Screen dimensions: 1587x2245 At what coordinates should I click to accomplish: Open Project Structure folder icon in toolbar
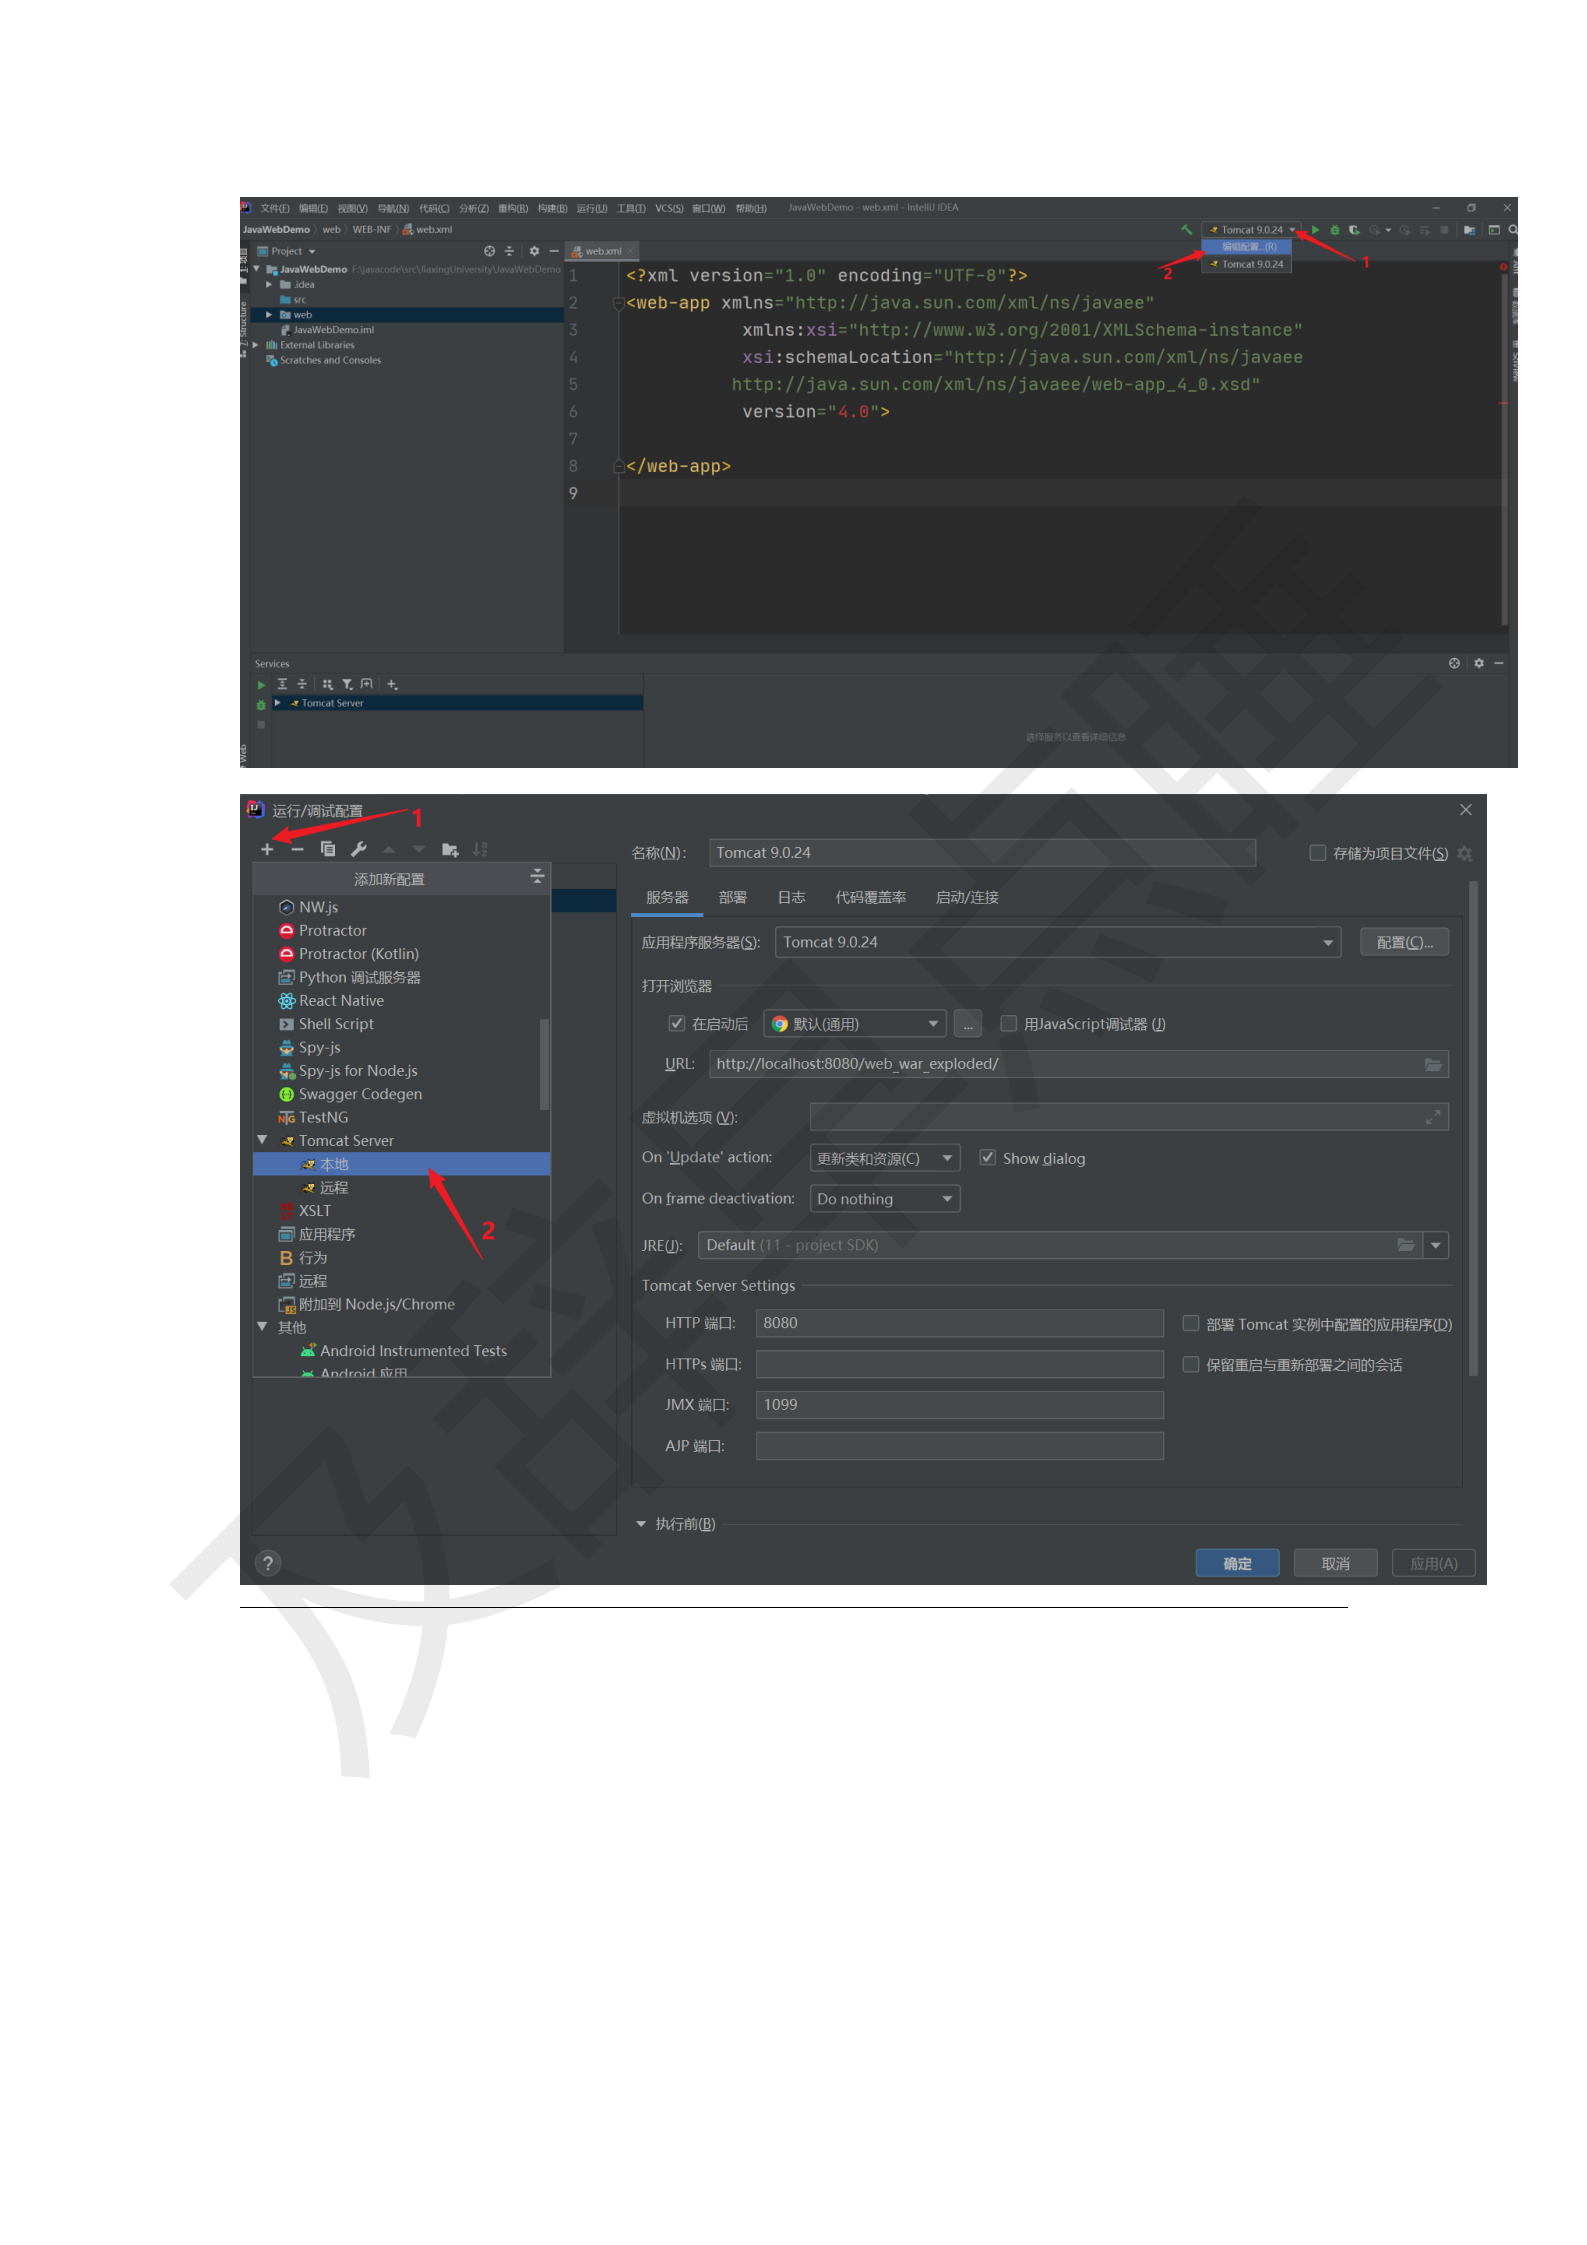[x=1469, y=230]
